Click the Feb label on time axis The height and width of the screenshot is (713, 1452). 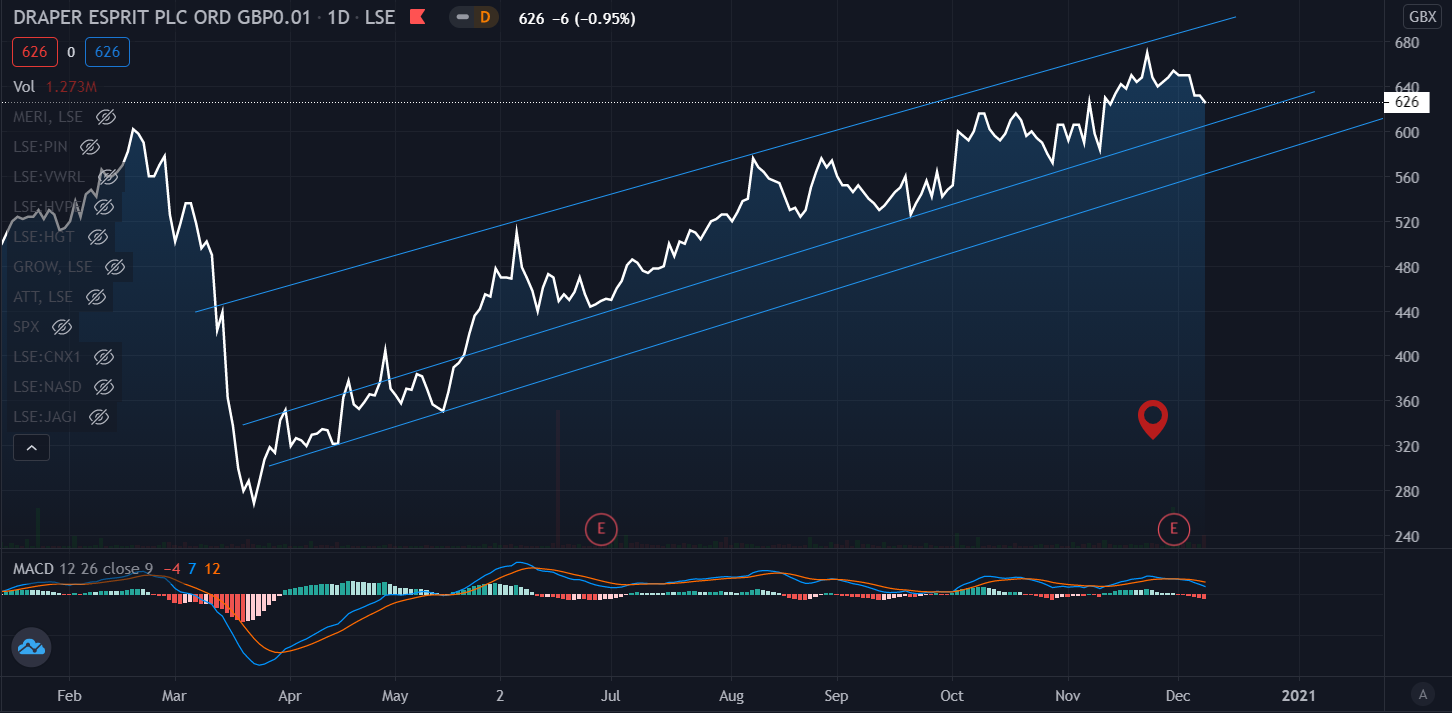click(x=68, y=695)
